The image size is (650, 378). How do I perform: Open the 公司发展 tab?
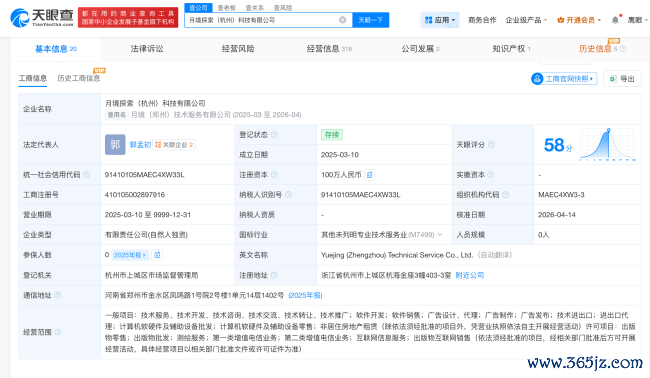pos(420,49)
